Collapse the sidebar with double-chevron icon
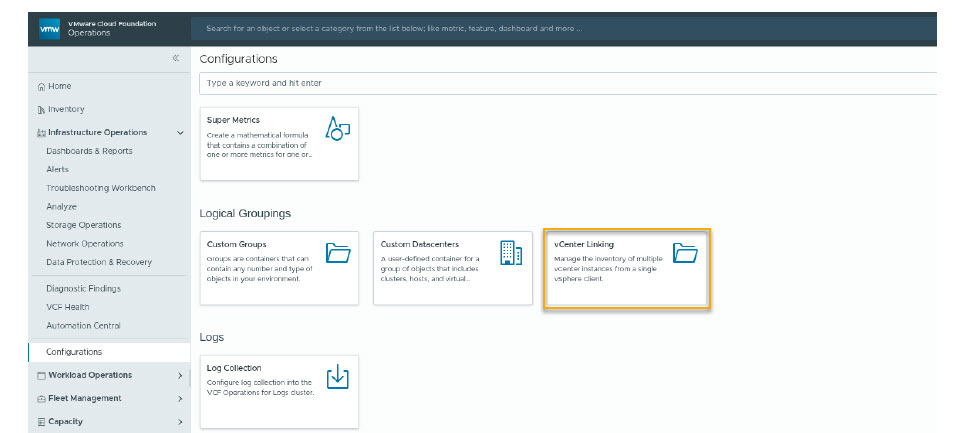962x433 pixels. [x=175, y=59]
